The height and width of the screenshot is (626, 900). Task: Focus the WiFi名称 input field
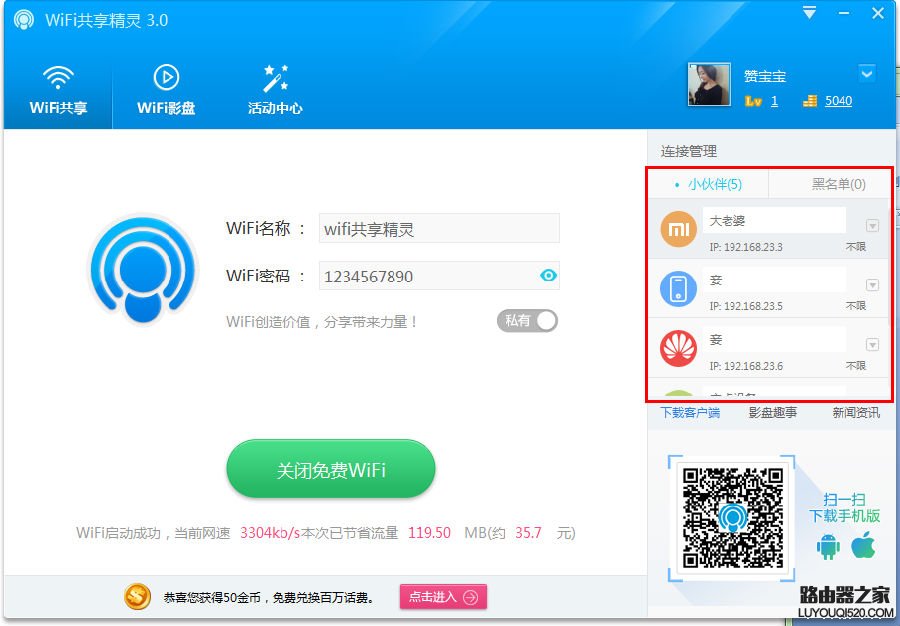point(439,229)
